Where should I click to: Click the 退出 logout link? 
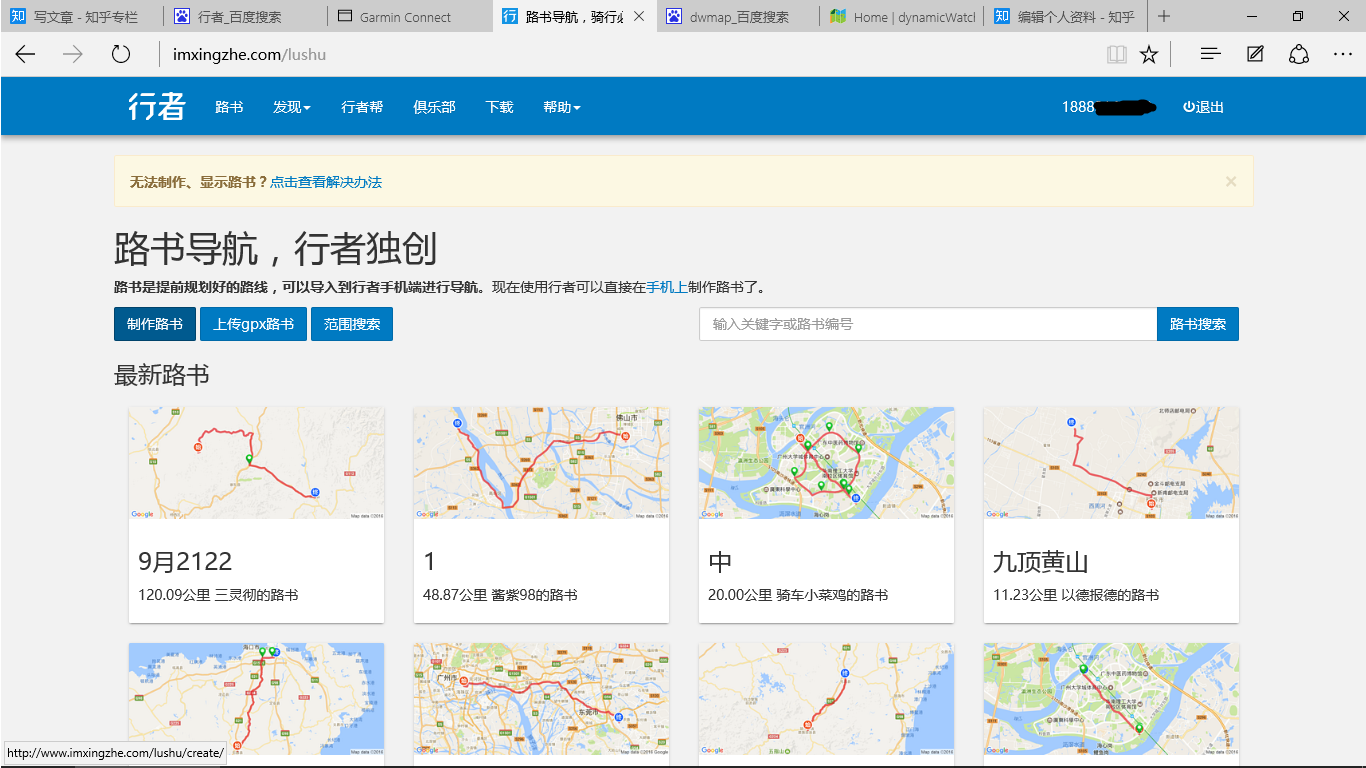point(1203,107)
